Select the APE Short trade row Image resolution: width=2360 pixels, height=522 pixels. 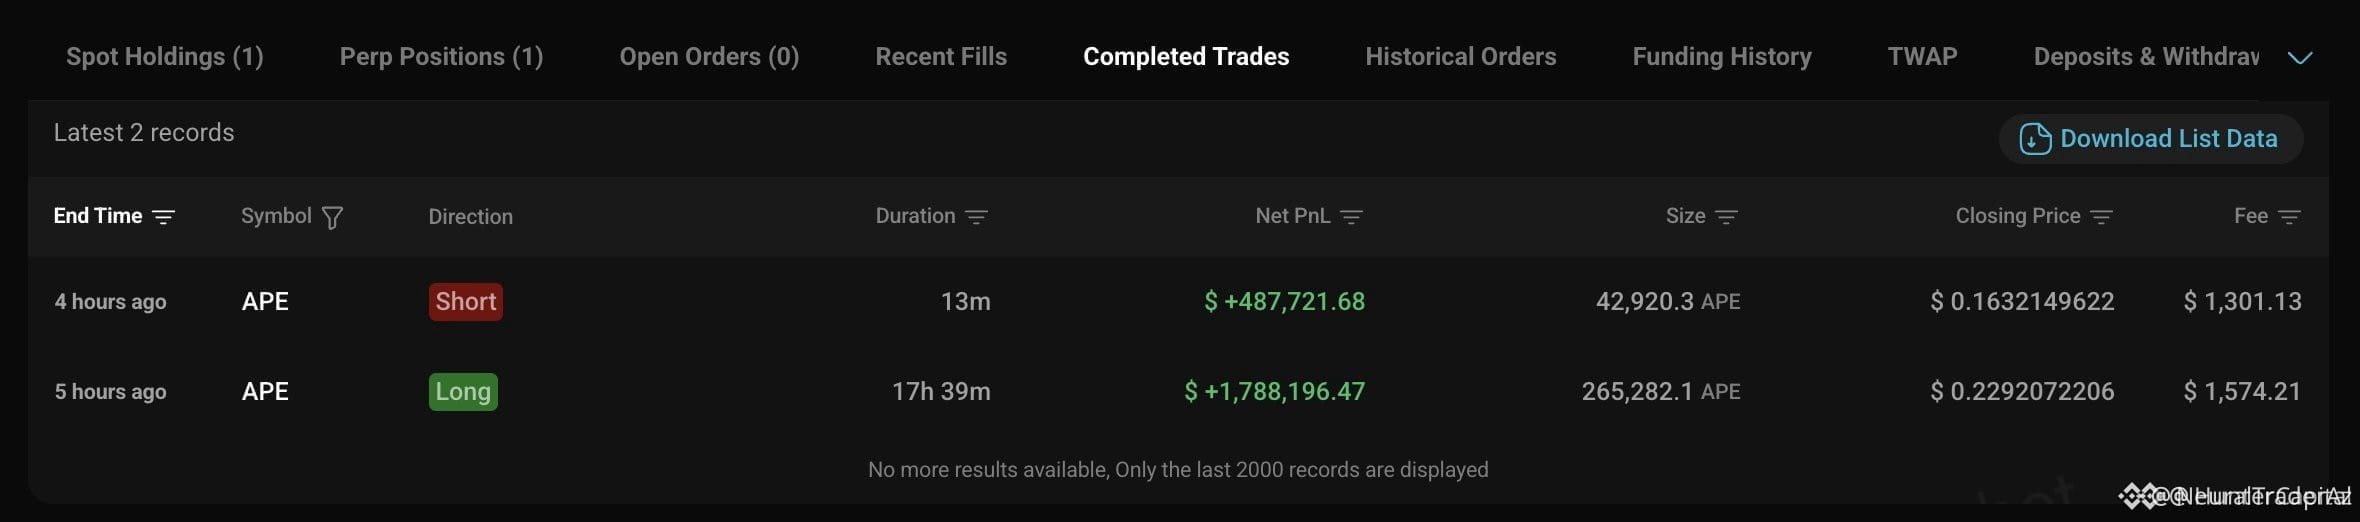click(x=1178, y=301)
